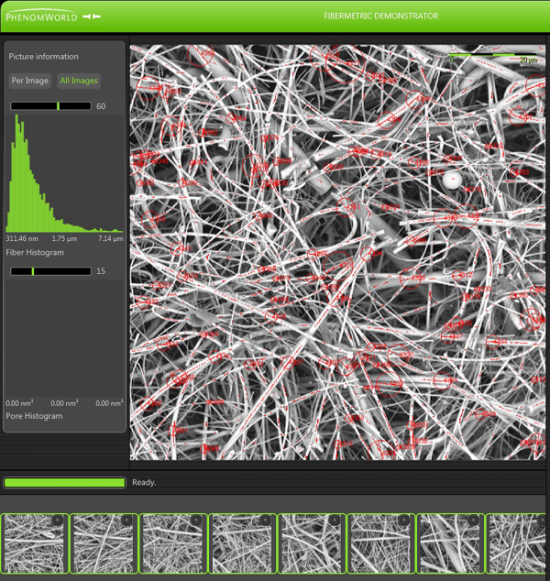Click the empty pore histogram chart area
Image resolution: width=550 pixels, height=581 pixels.
64,339
